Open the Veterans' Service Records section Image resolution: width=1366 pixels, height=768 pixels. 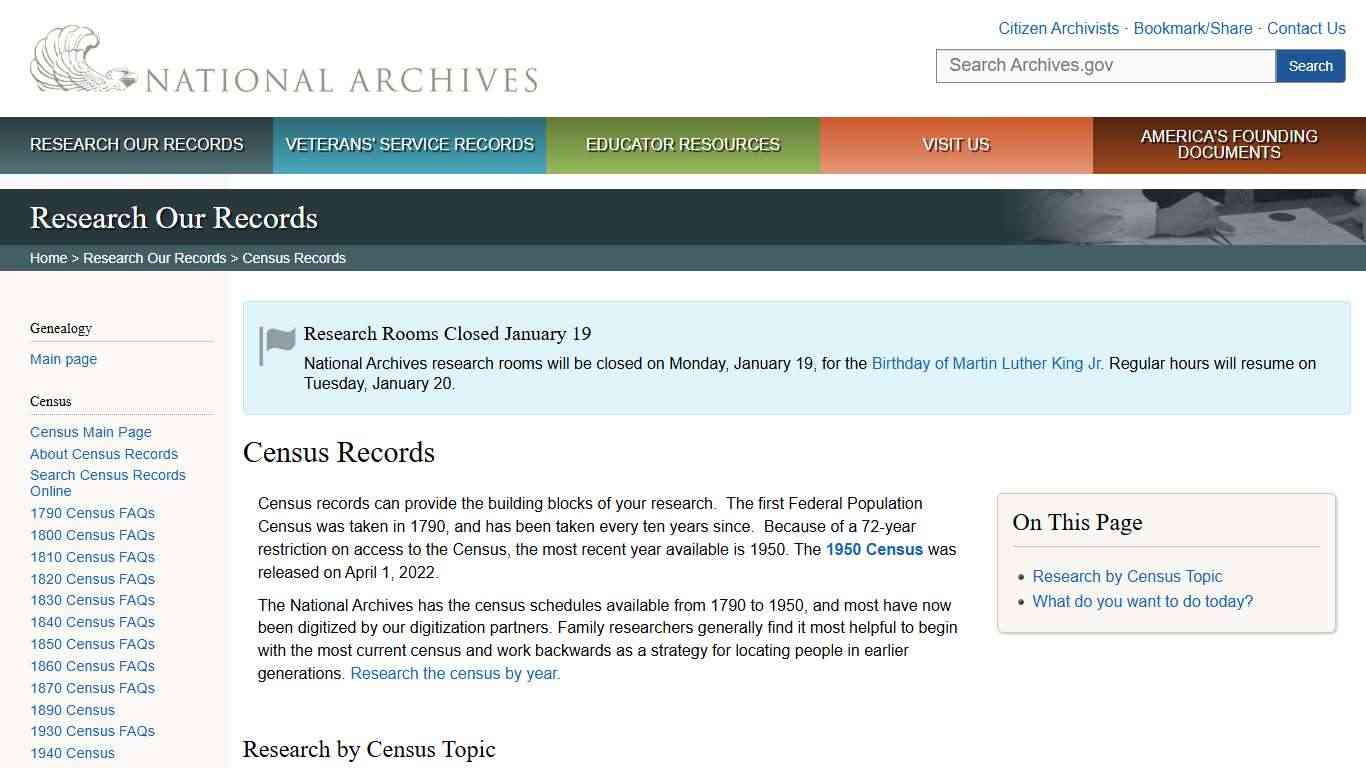[x=409, y=144]
